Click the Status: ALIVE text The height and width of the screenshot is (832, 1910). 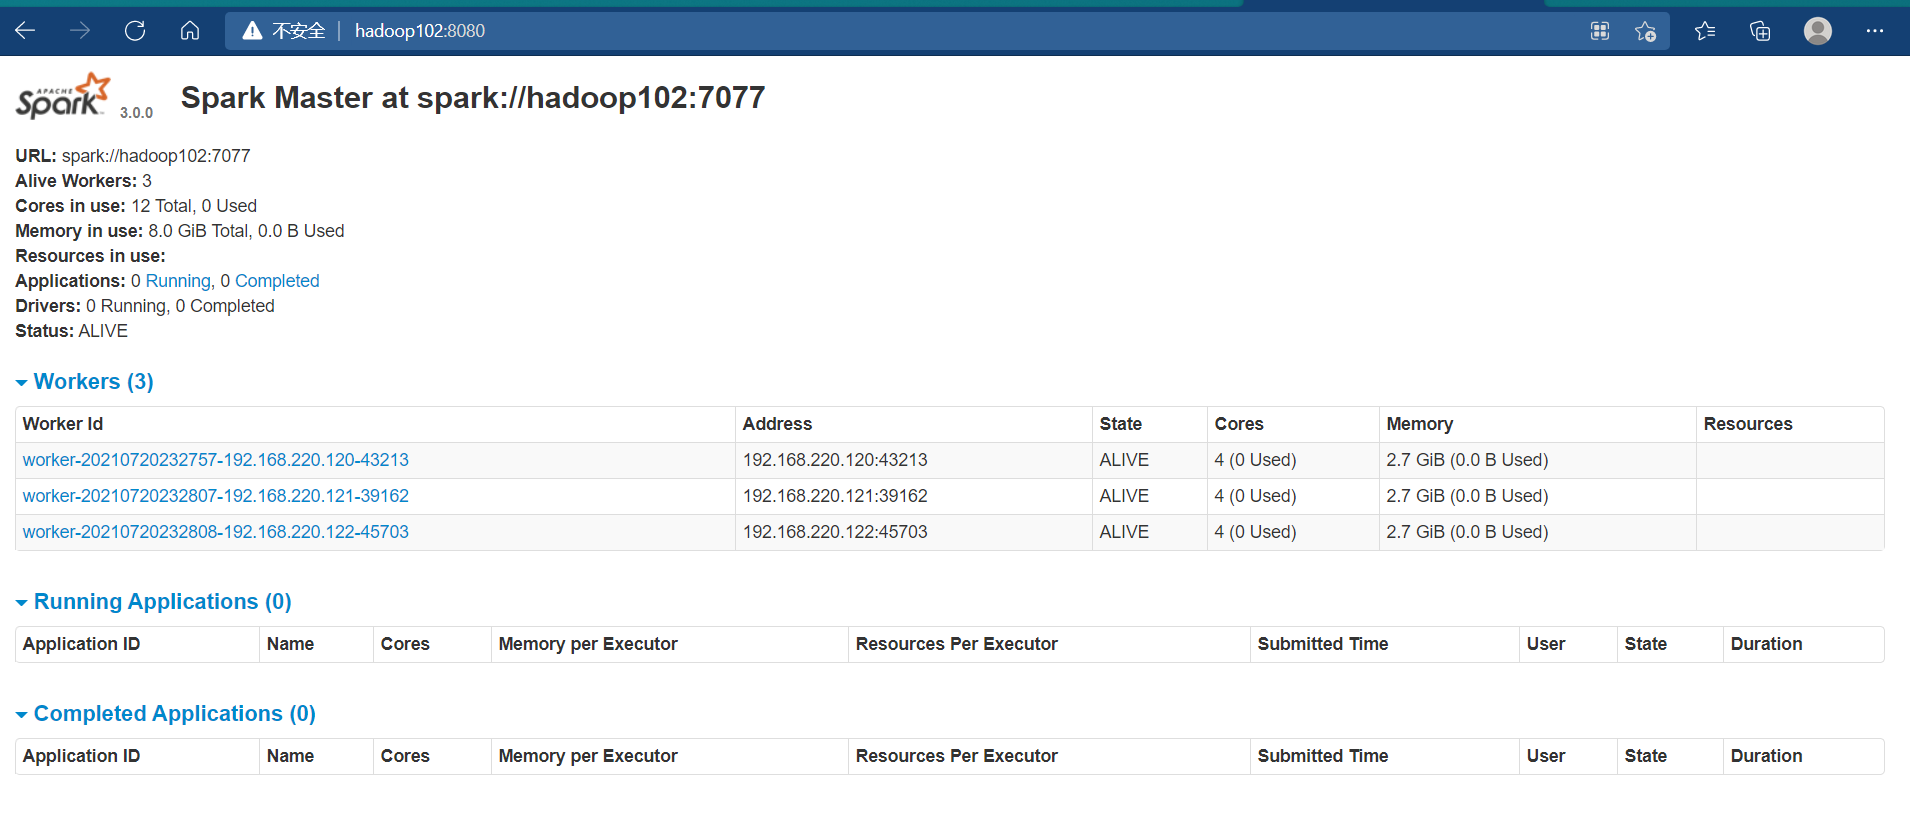71,331
